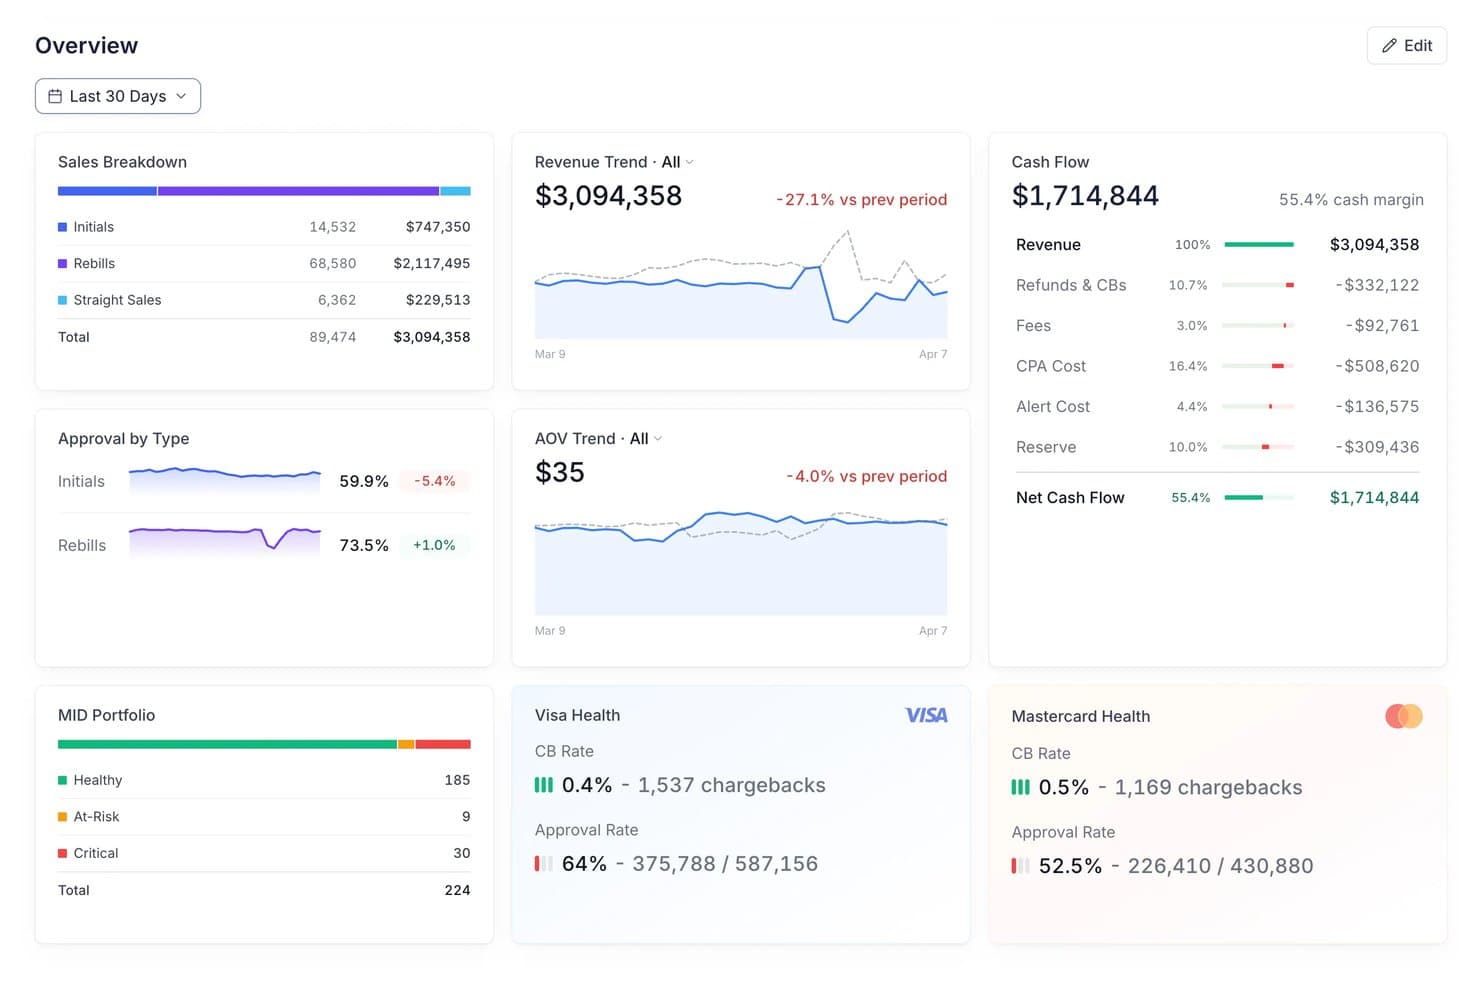This screenshot has width=1480, height=987.
Task: Click the Sales Breakdown stacked bar
Action: (264, 191)
